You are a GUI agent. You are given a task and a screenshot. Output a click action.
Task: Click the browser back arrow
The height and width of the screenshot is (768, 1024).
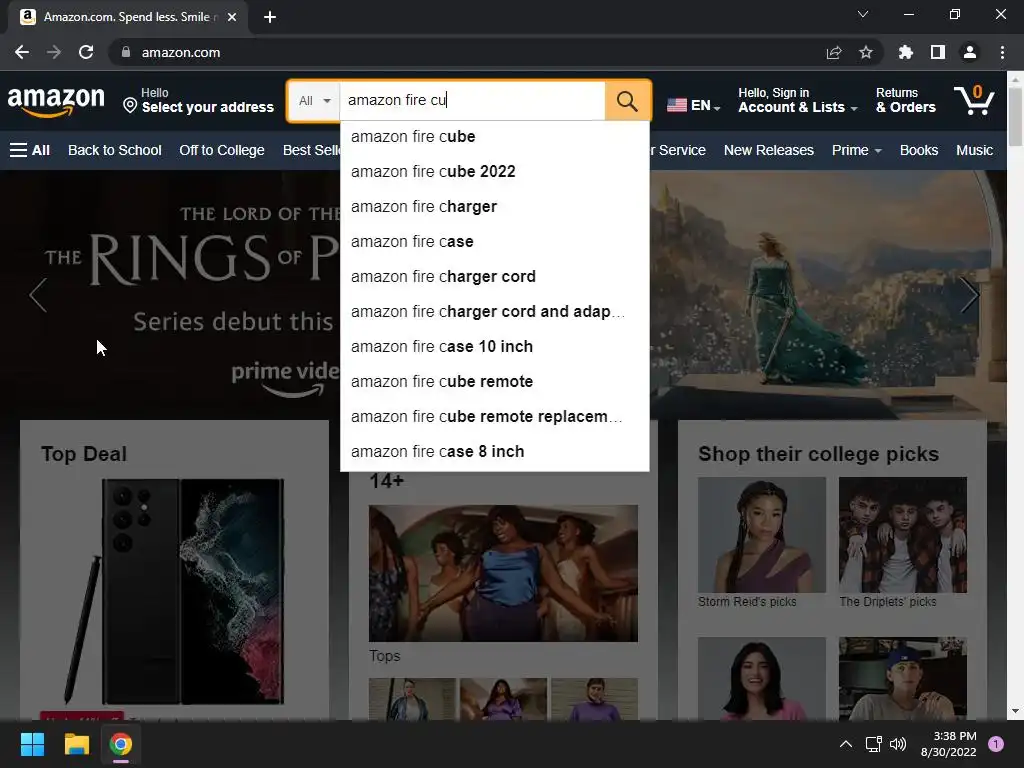22,52
